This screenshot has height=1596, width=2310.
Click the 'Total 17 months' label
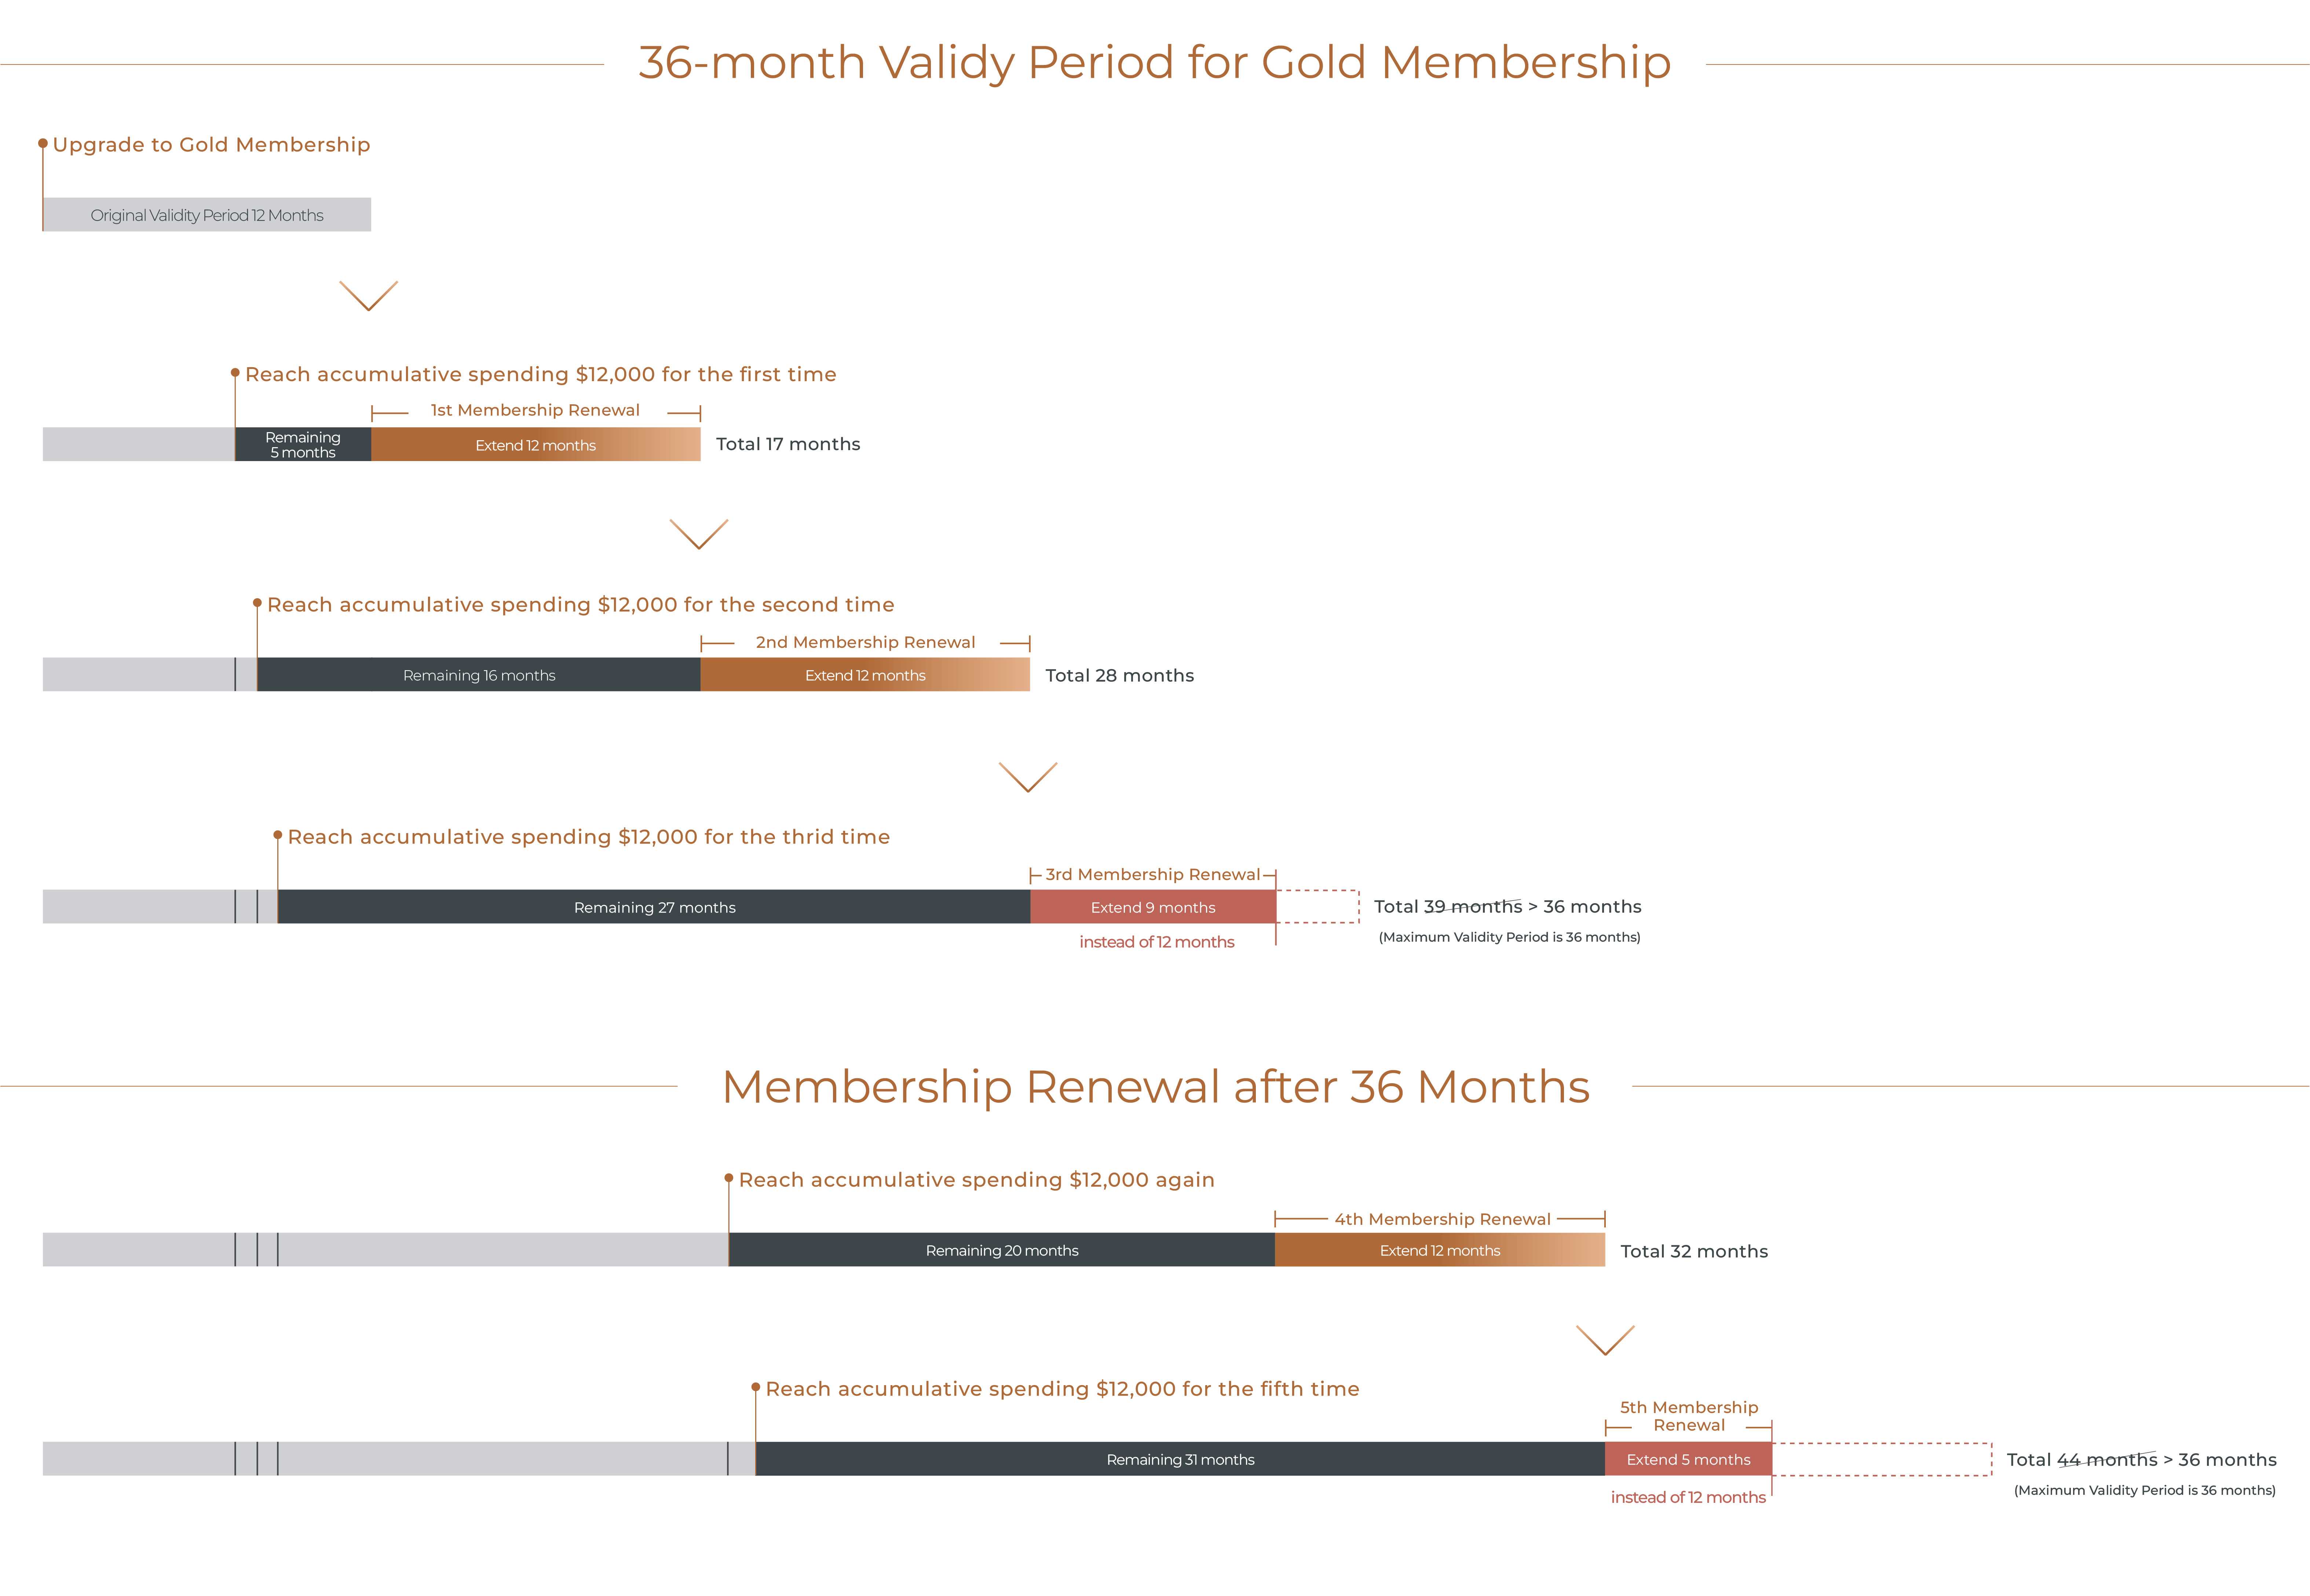coord(788,444)
